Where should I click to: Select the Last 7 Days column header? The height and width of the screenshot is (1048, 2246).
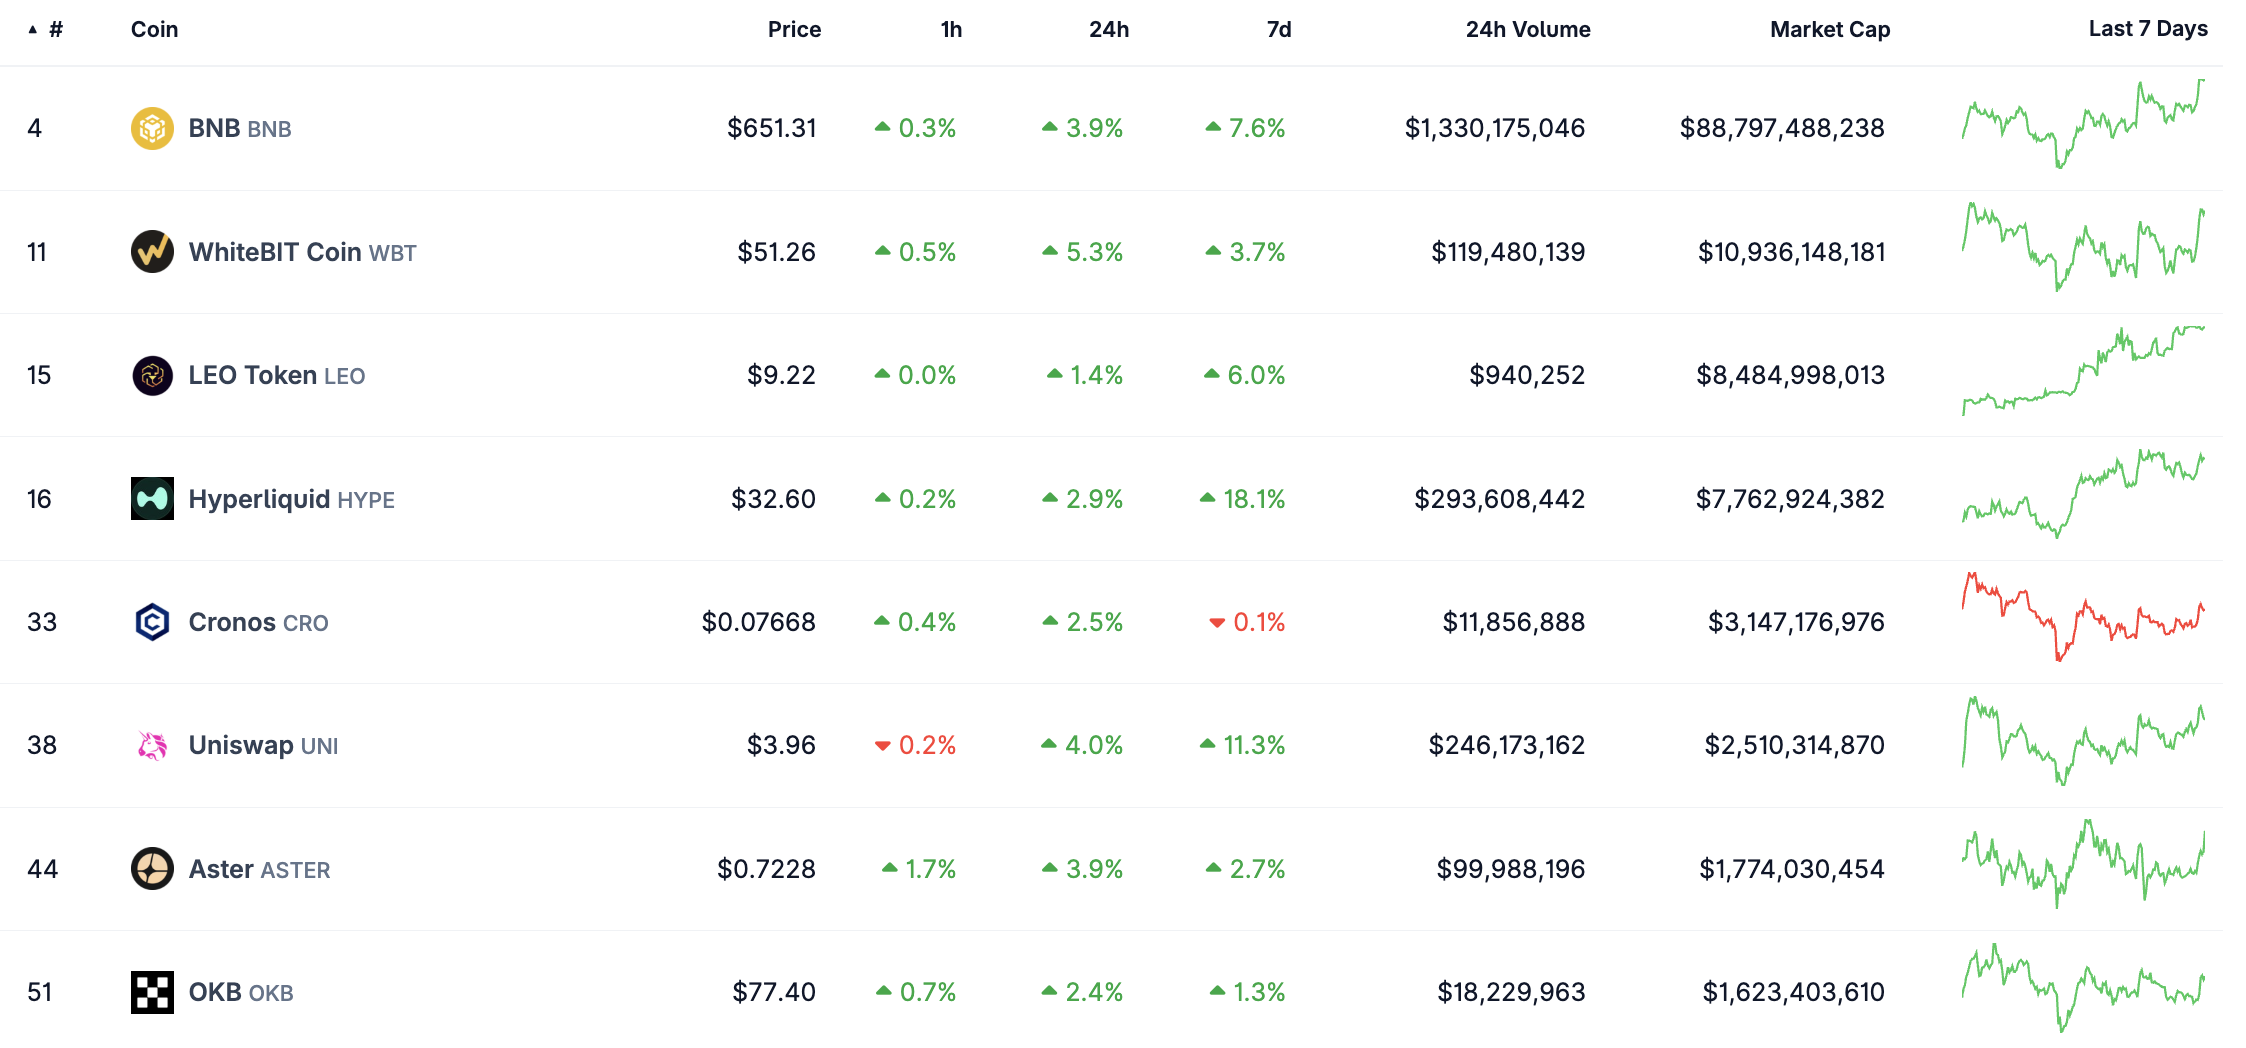coord(2148,29)
